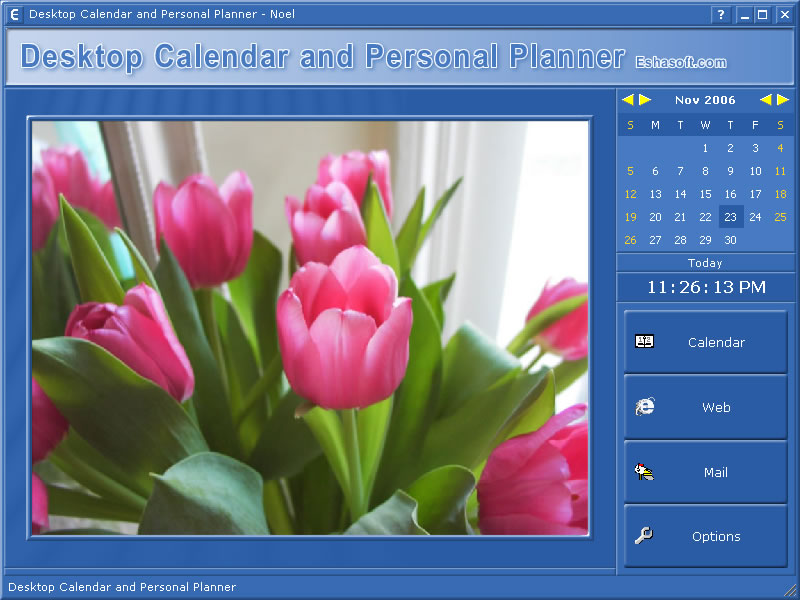
Task: Visit the Eshasoft.com link in header
Action: coord(681,62)
